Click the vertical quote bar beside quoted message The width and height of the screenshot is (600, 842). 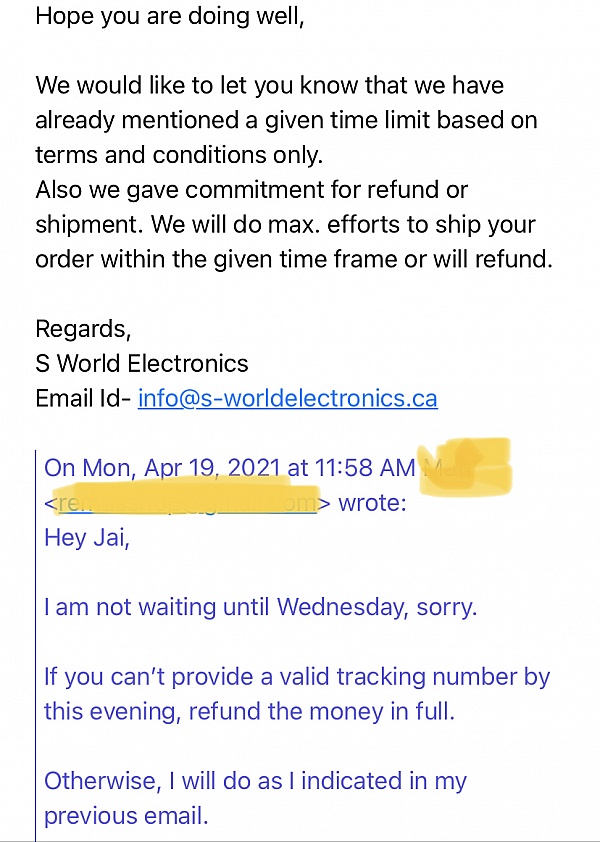click(x=35, y=644)
